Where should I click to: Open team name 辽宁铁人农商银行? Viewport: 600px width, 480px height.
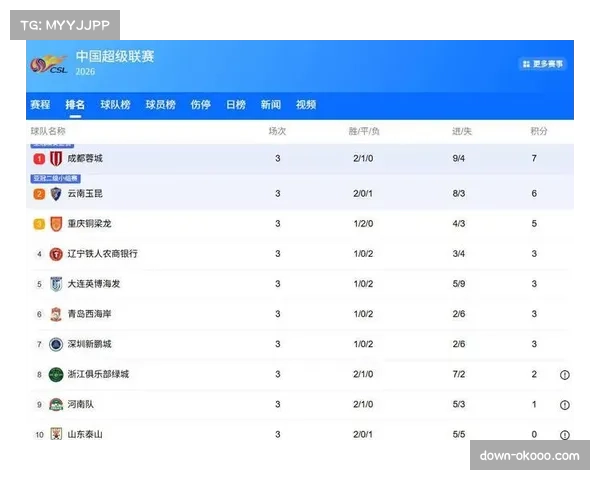pyautogui.click(x=103, y=253)
